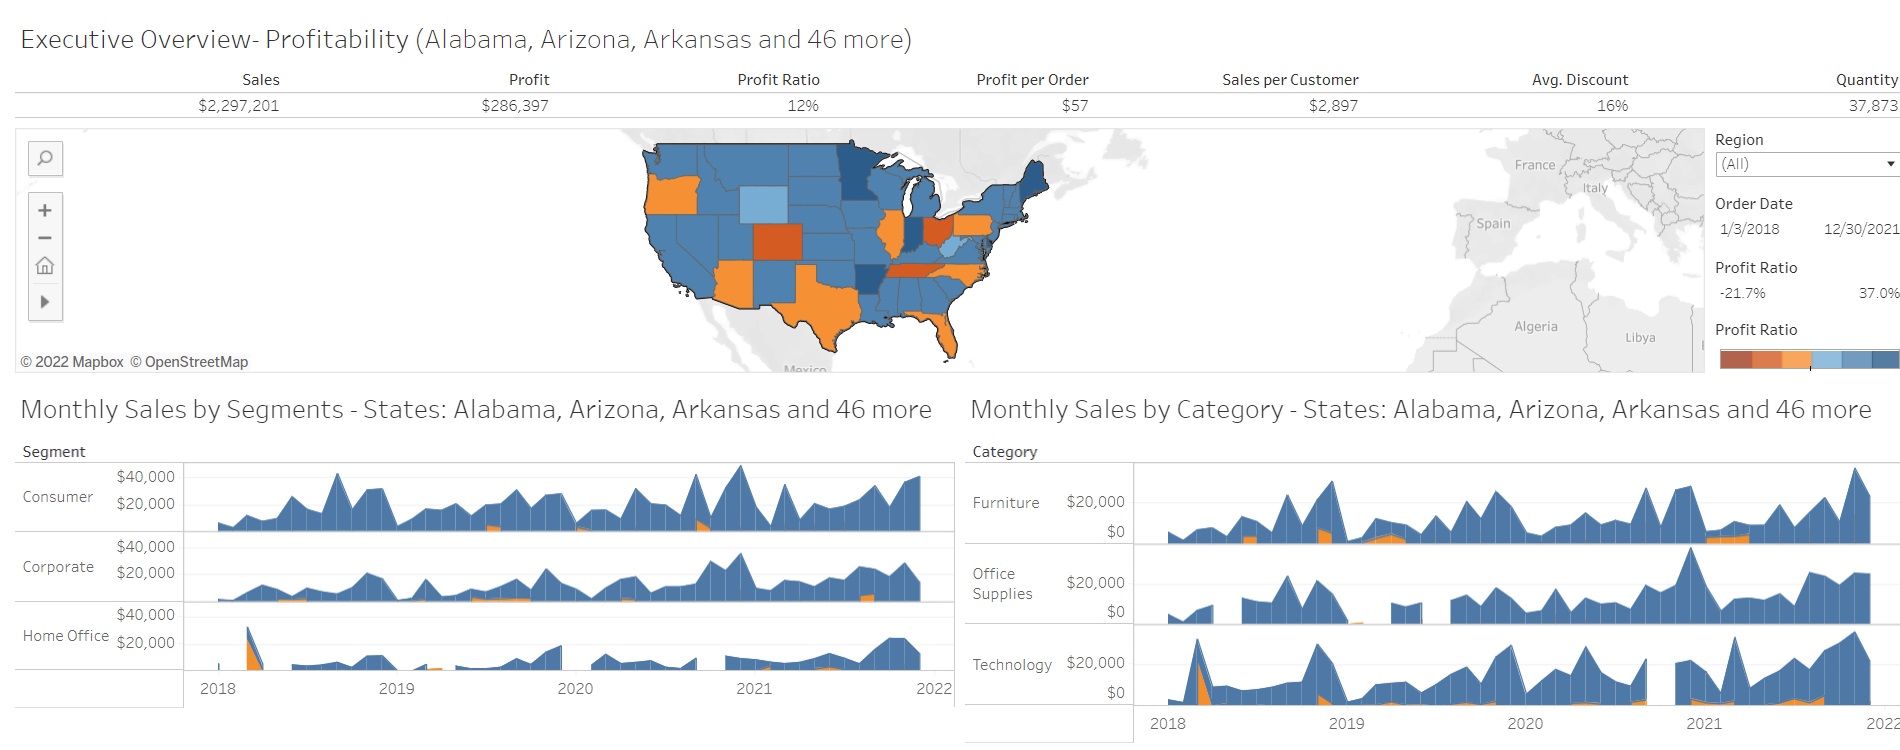The image size is (1900, 750).
Task: Open the Region filter dropdown
Action: [x=1806, y=164]
